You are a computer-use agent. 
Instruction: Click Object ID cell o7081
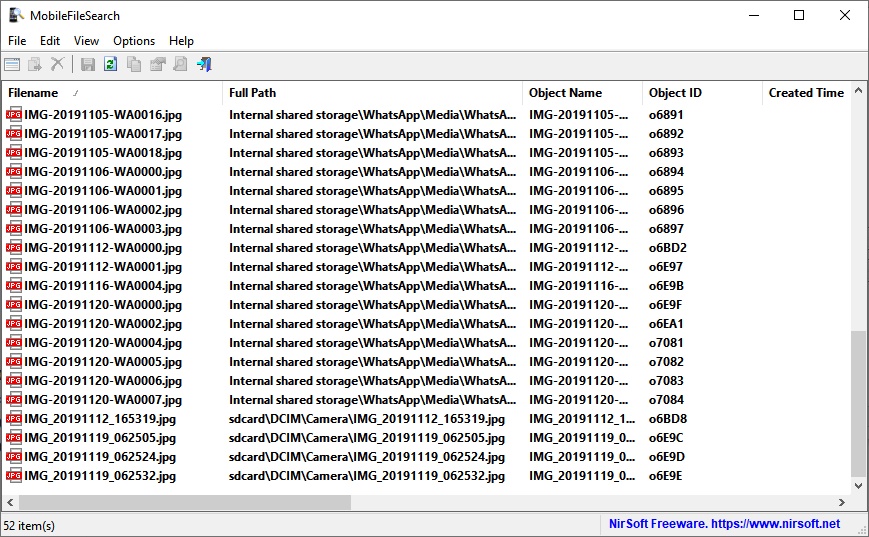coord(666,343)
